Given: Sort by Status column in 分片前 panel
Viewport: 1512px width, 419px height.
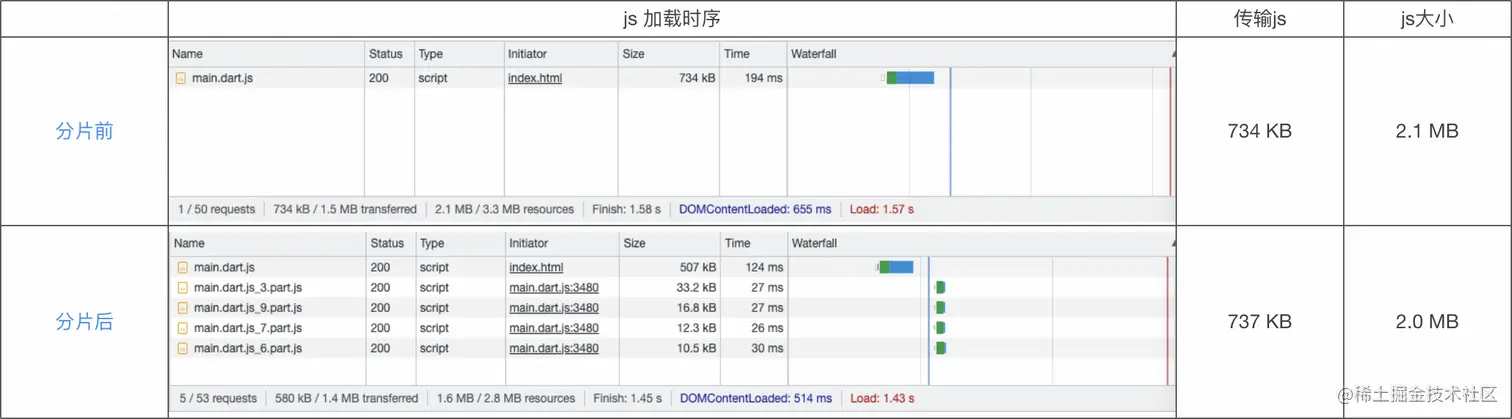Looking at the screenshot, I should 386,54.
